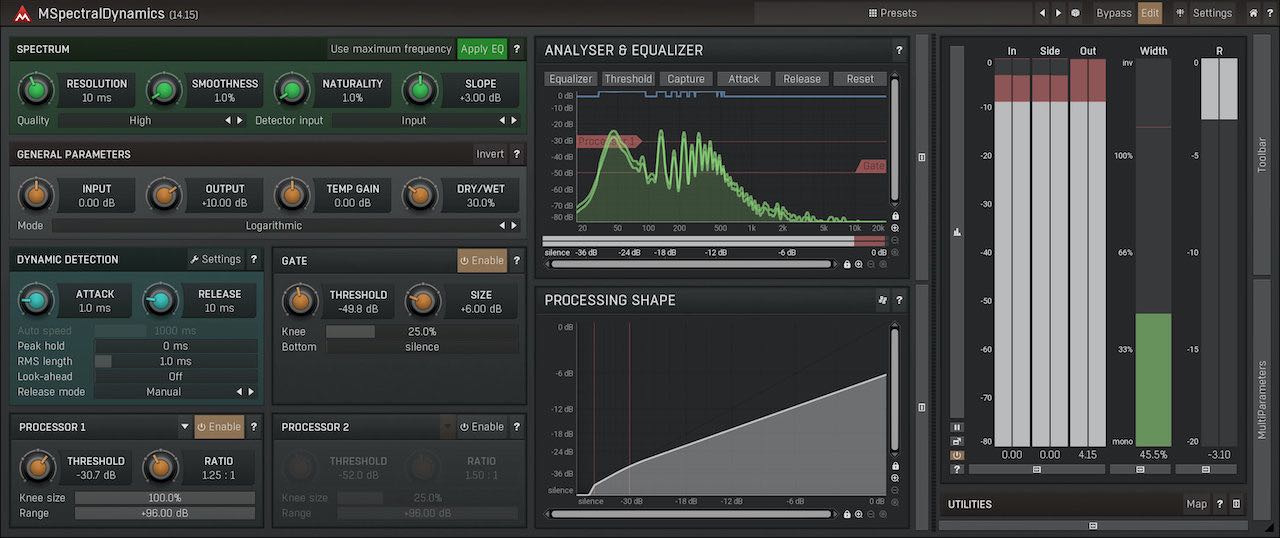Viewport: 1280px width, 538px height.
Task: Click the random preset dice icon
Action: click(x=1075, y=13)
